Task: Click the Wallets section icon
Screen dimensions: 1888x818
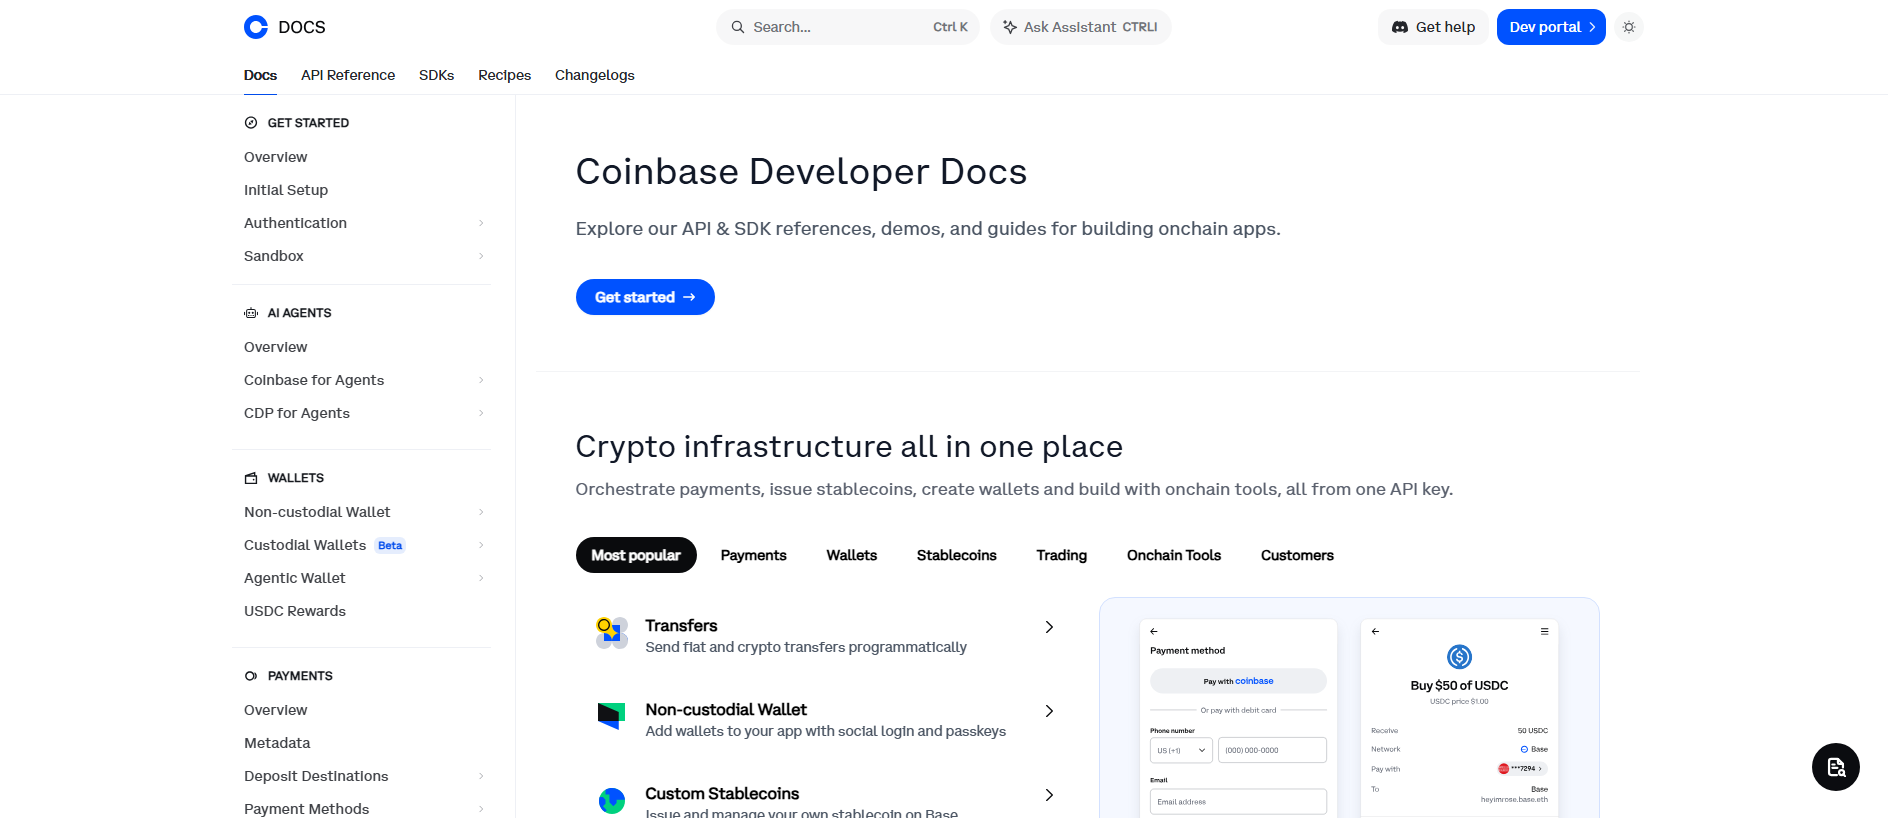Action: [x=251, y=478]
